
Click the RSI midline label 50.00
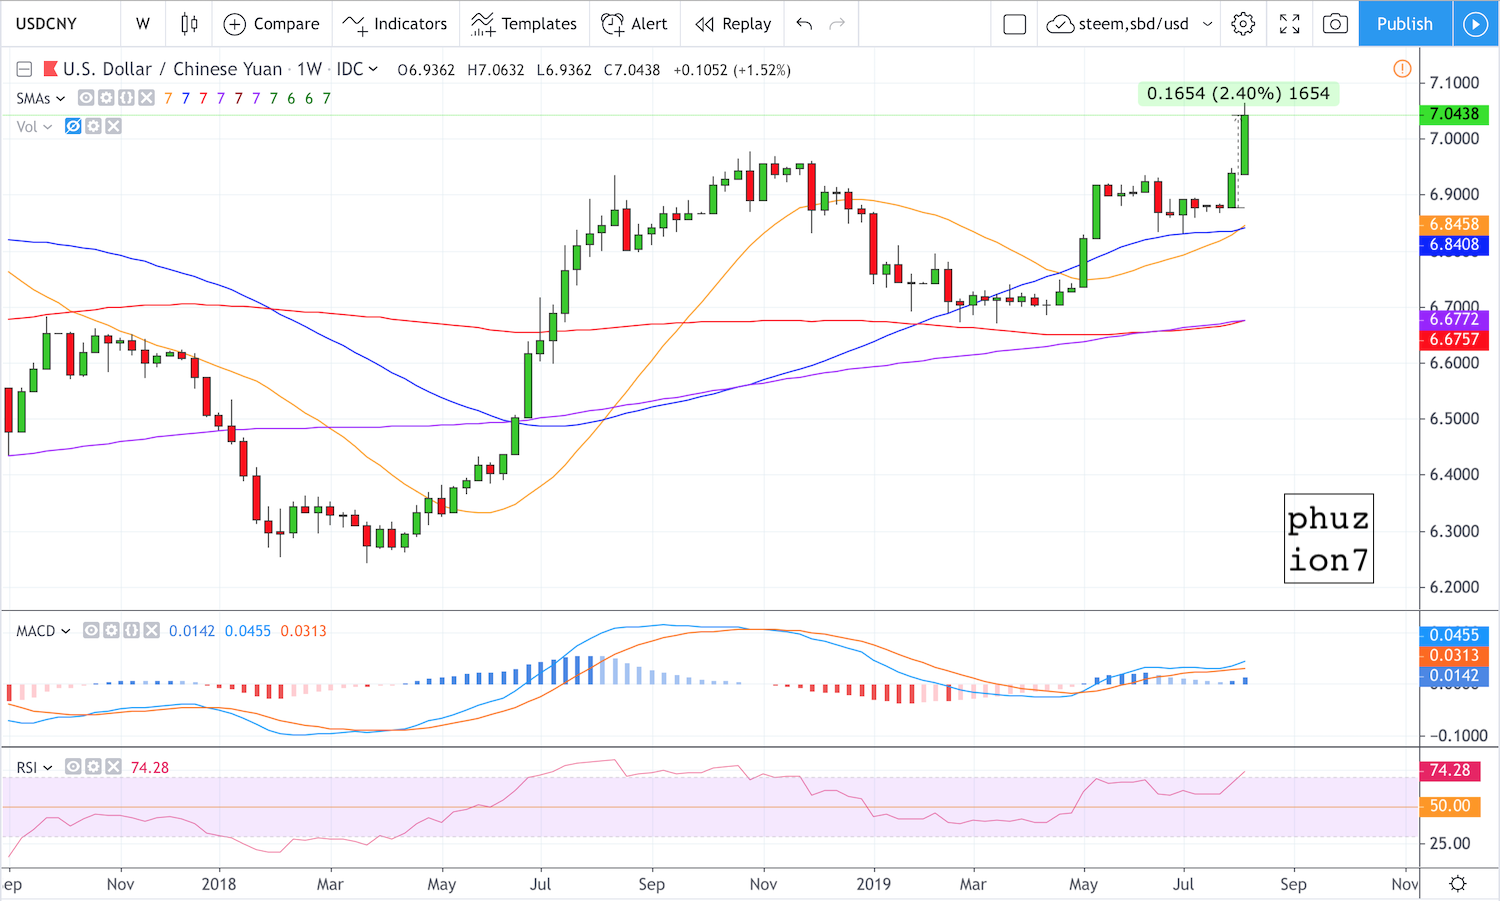(x=1450, y=806)
